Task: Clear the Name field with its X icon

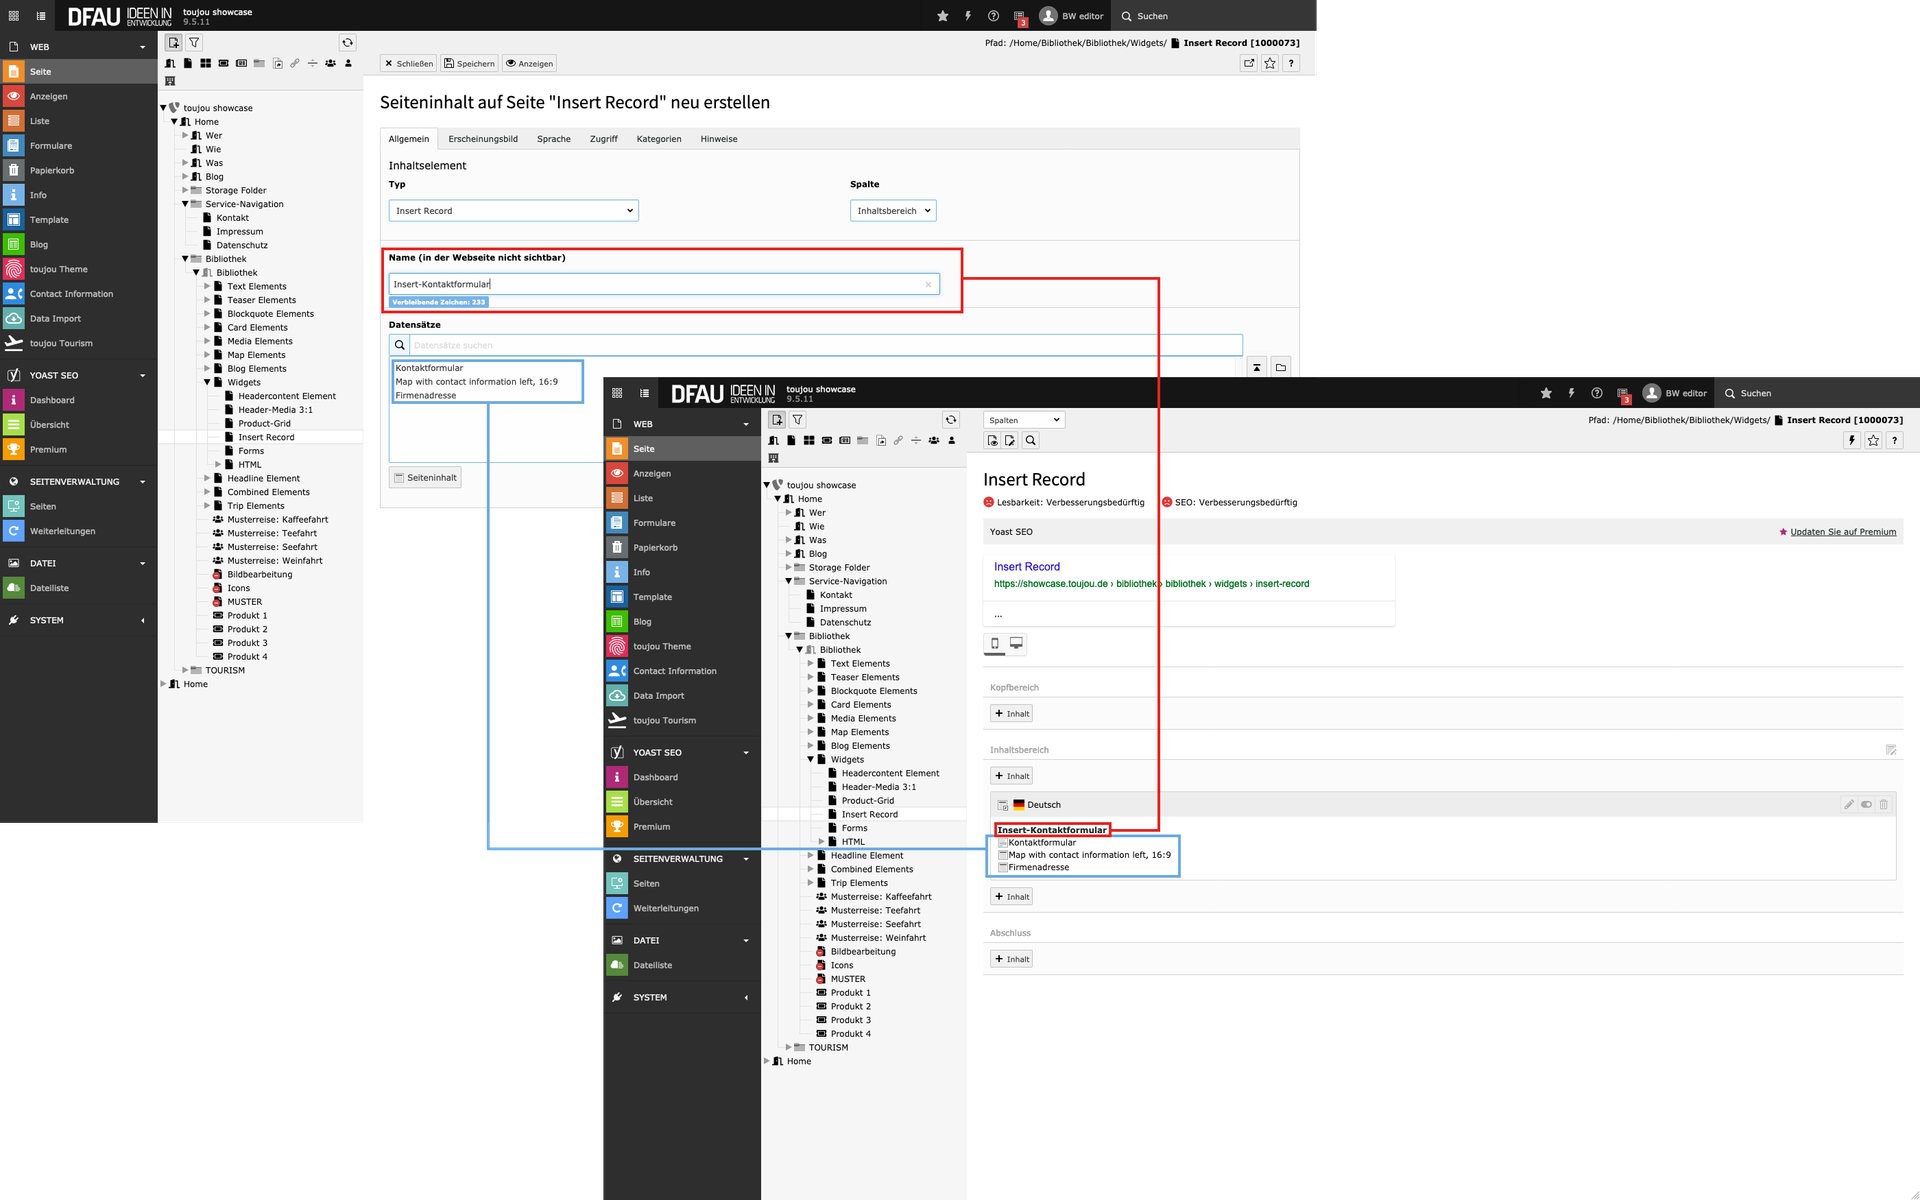Action: point(928,284)
